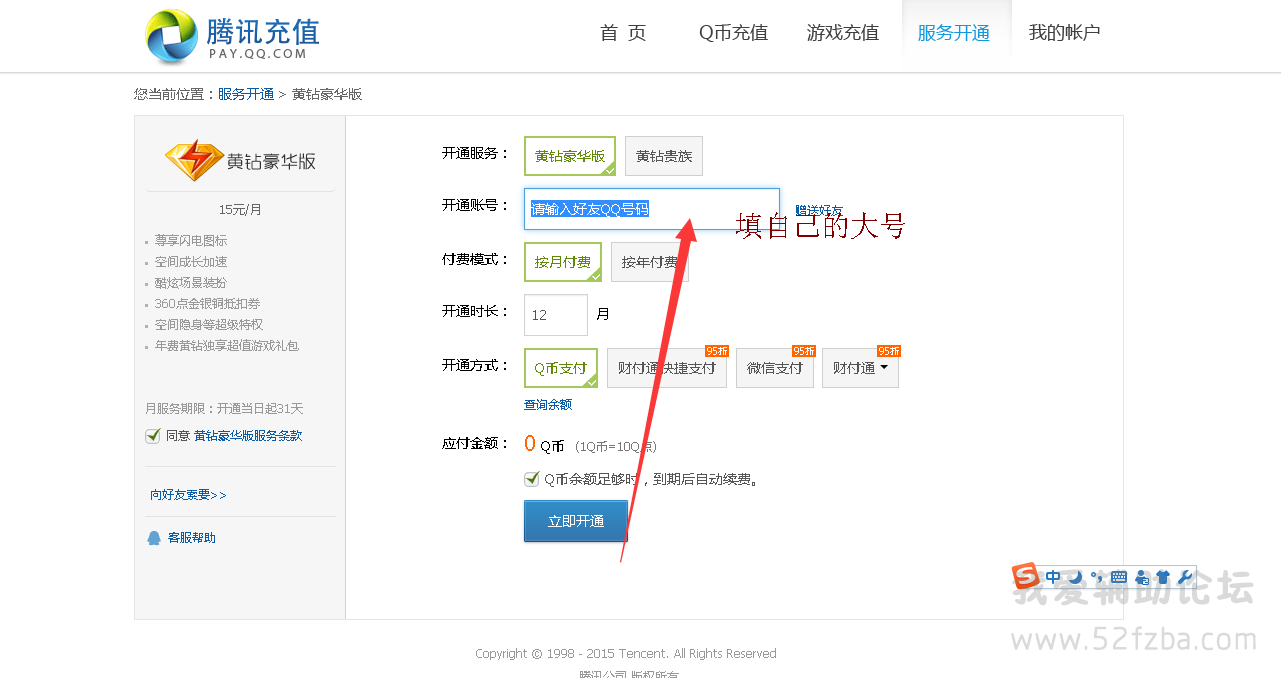
Task: Expand the 财付通 dropdown arrow
Action: 883,368
